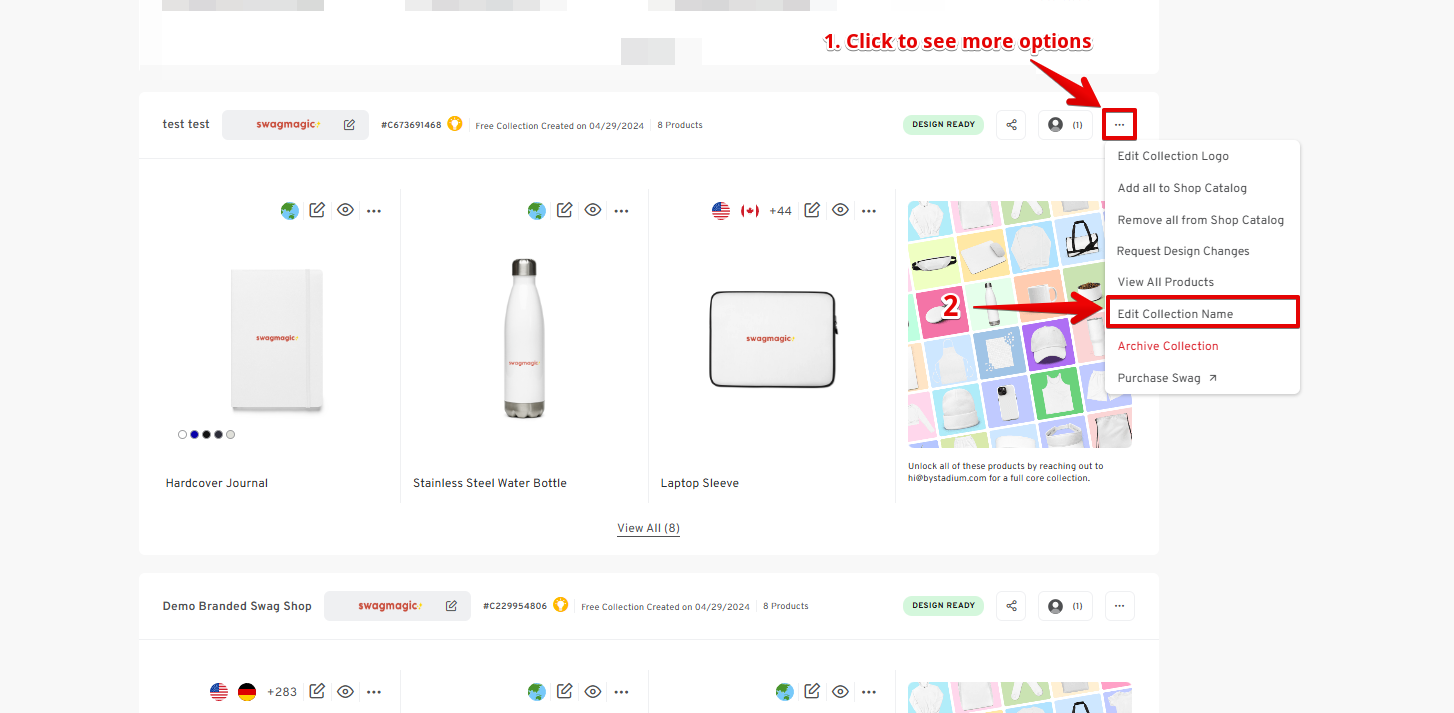Click edit pencil on the +283 product card
The height and width of the screenshot is (713, 1454).
coord(317,692)
